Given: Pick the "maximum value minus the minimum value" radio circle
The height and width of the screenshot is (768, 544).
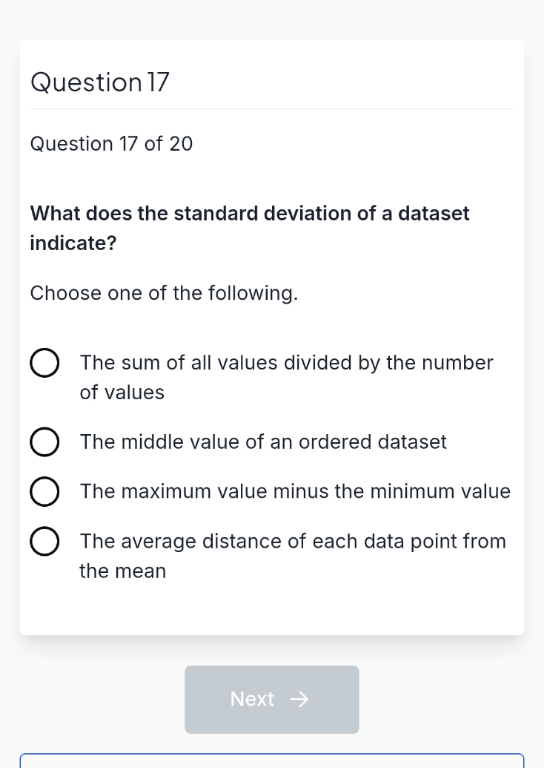Looking at the screenshot, I should point(45,491).
